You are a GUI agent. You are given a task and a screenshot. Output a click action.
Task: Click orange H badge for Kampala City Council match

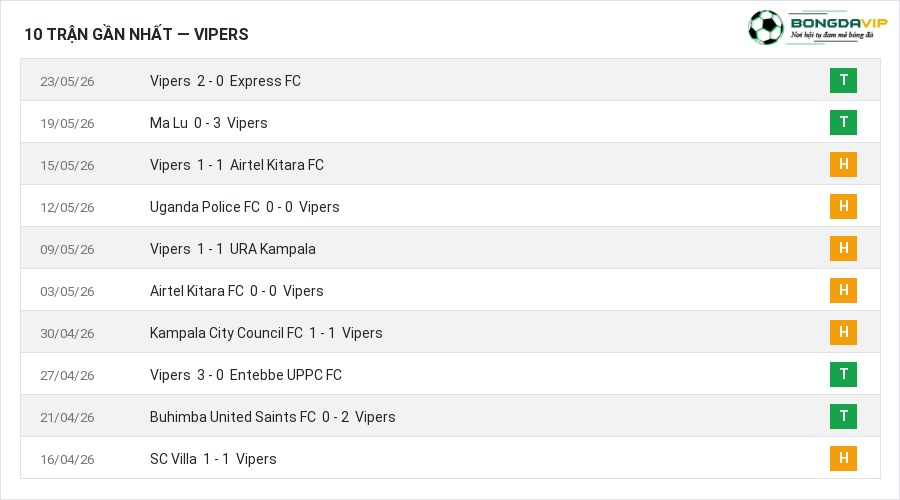point(843,332)
